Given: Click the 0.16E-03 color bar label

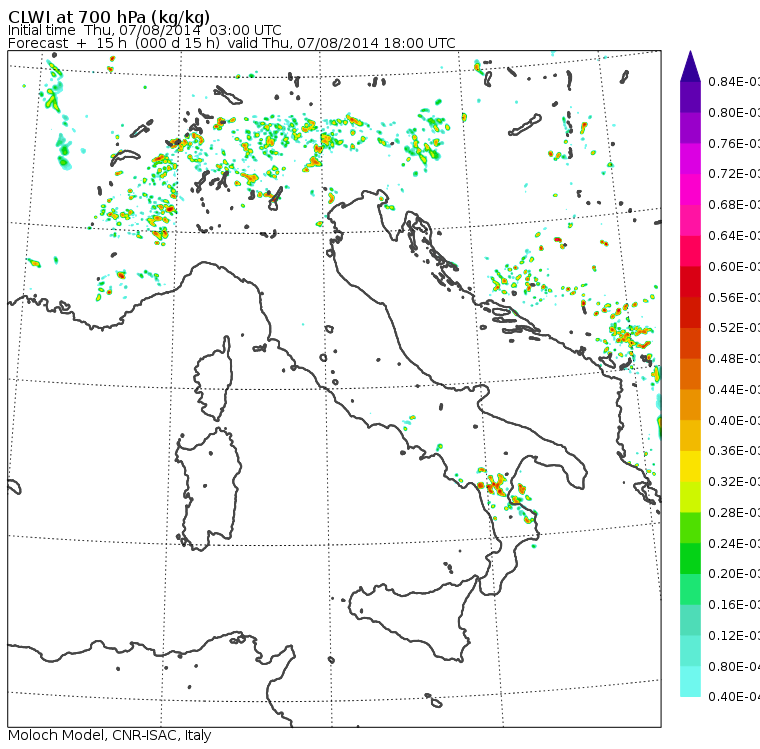Looking at the screenshot, I should pos(734,605).
